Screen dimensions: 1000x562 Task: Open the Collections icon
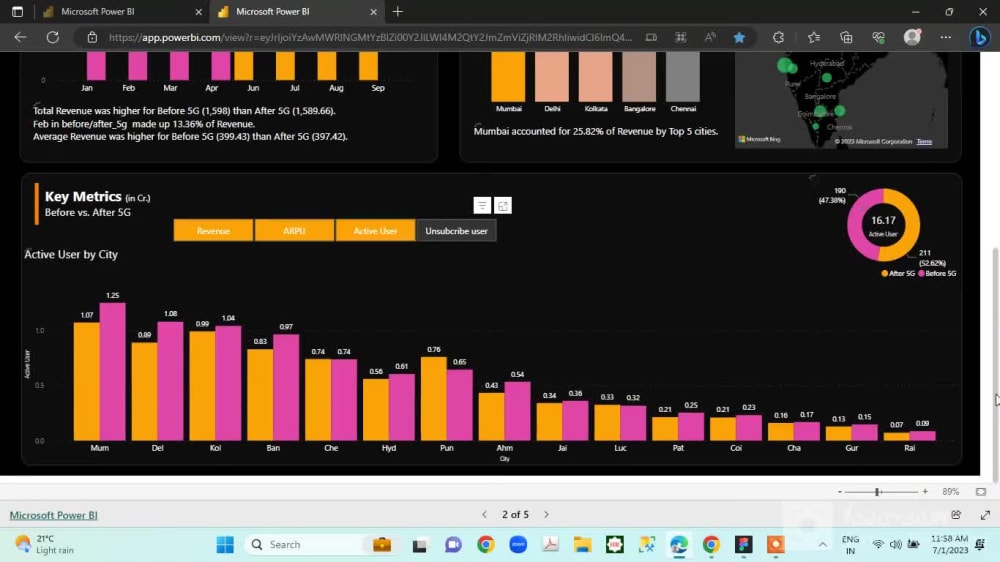pyautogui.click(x=846, y=38)
